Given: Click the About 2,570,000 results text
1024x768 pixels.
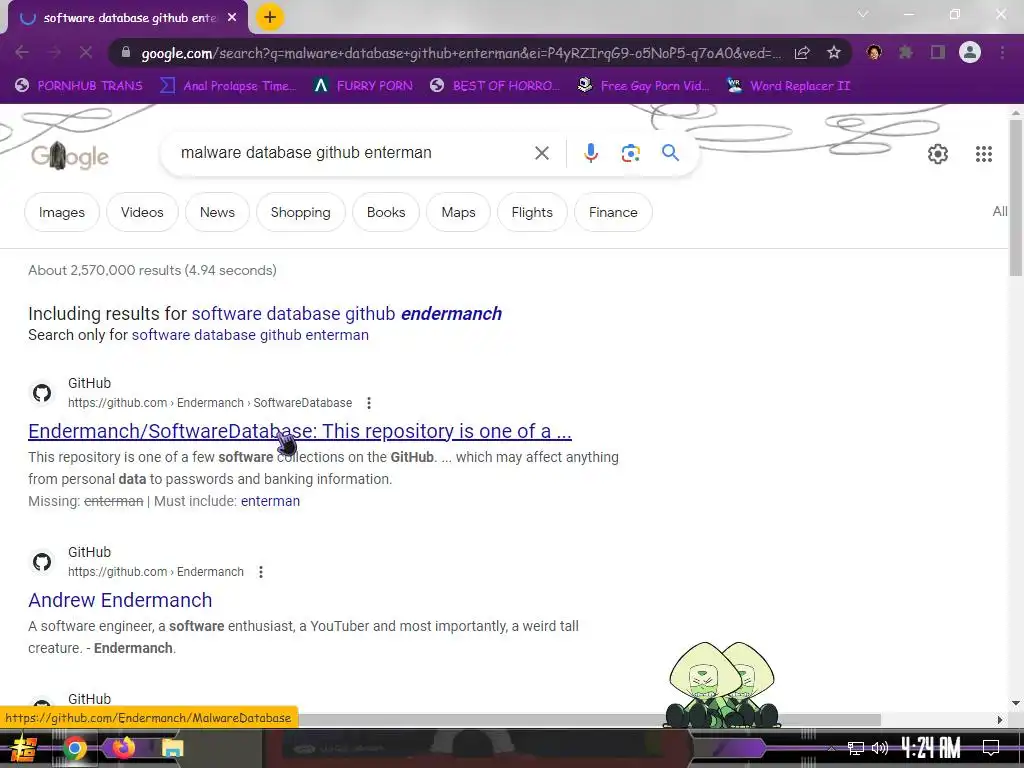Looking at the screenshot, I should coord(152,270).
